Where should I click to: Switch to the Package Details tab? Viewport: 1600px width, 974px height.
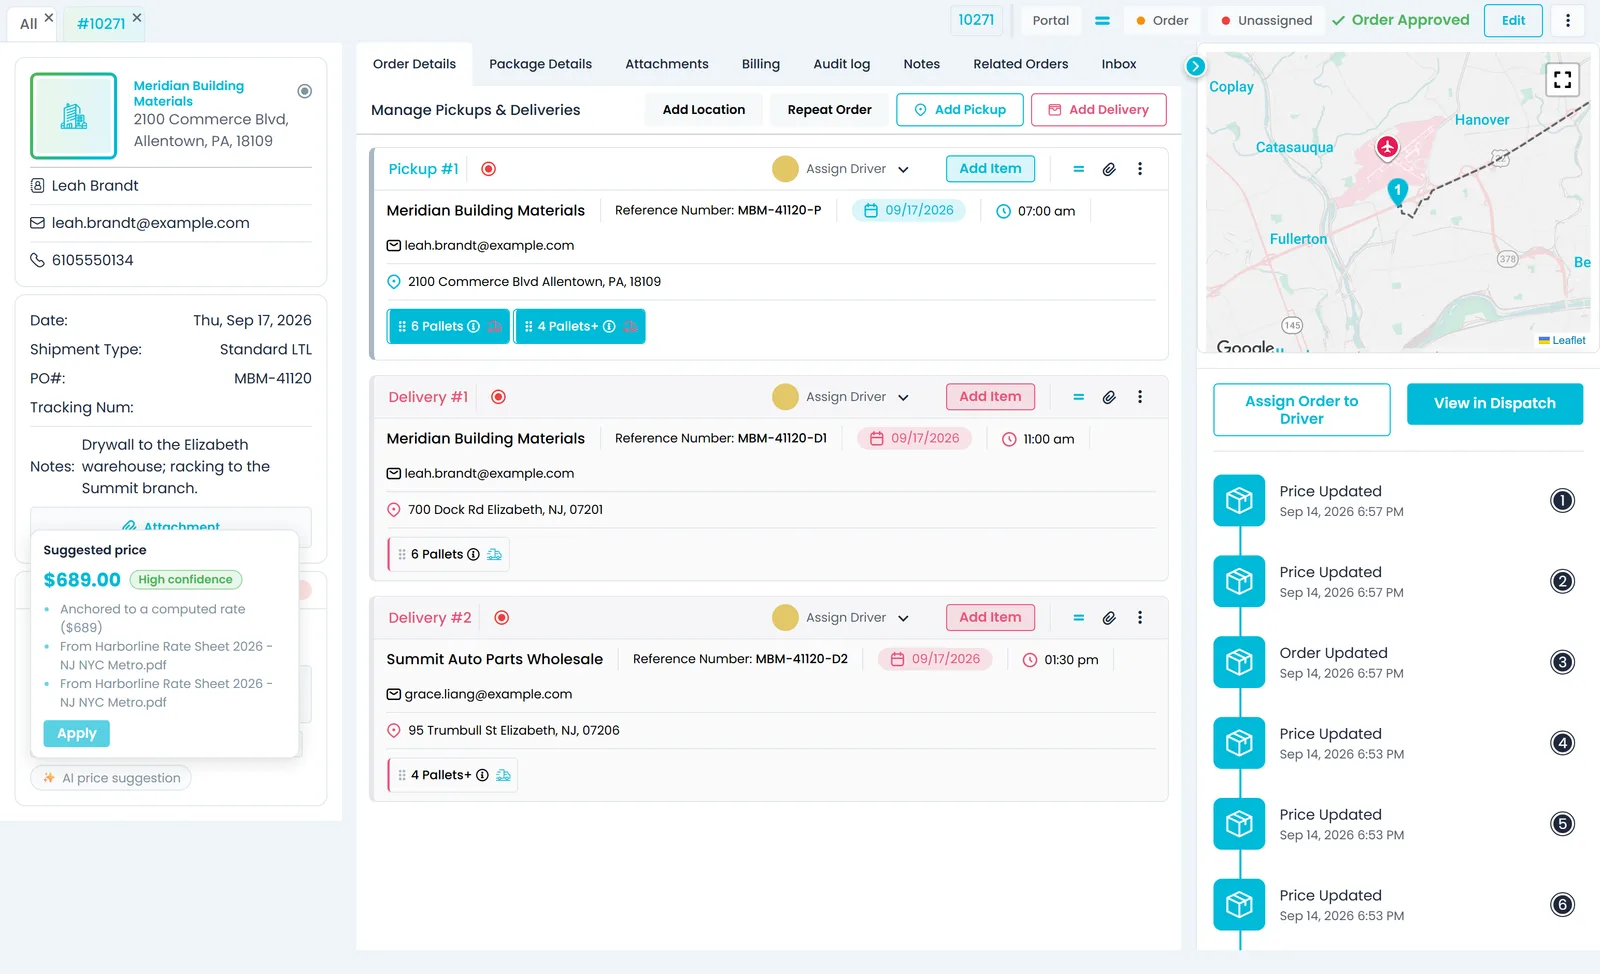pos(540,64)
